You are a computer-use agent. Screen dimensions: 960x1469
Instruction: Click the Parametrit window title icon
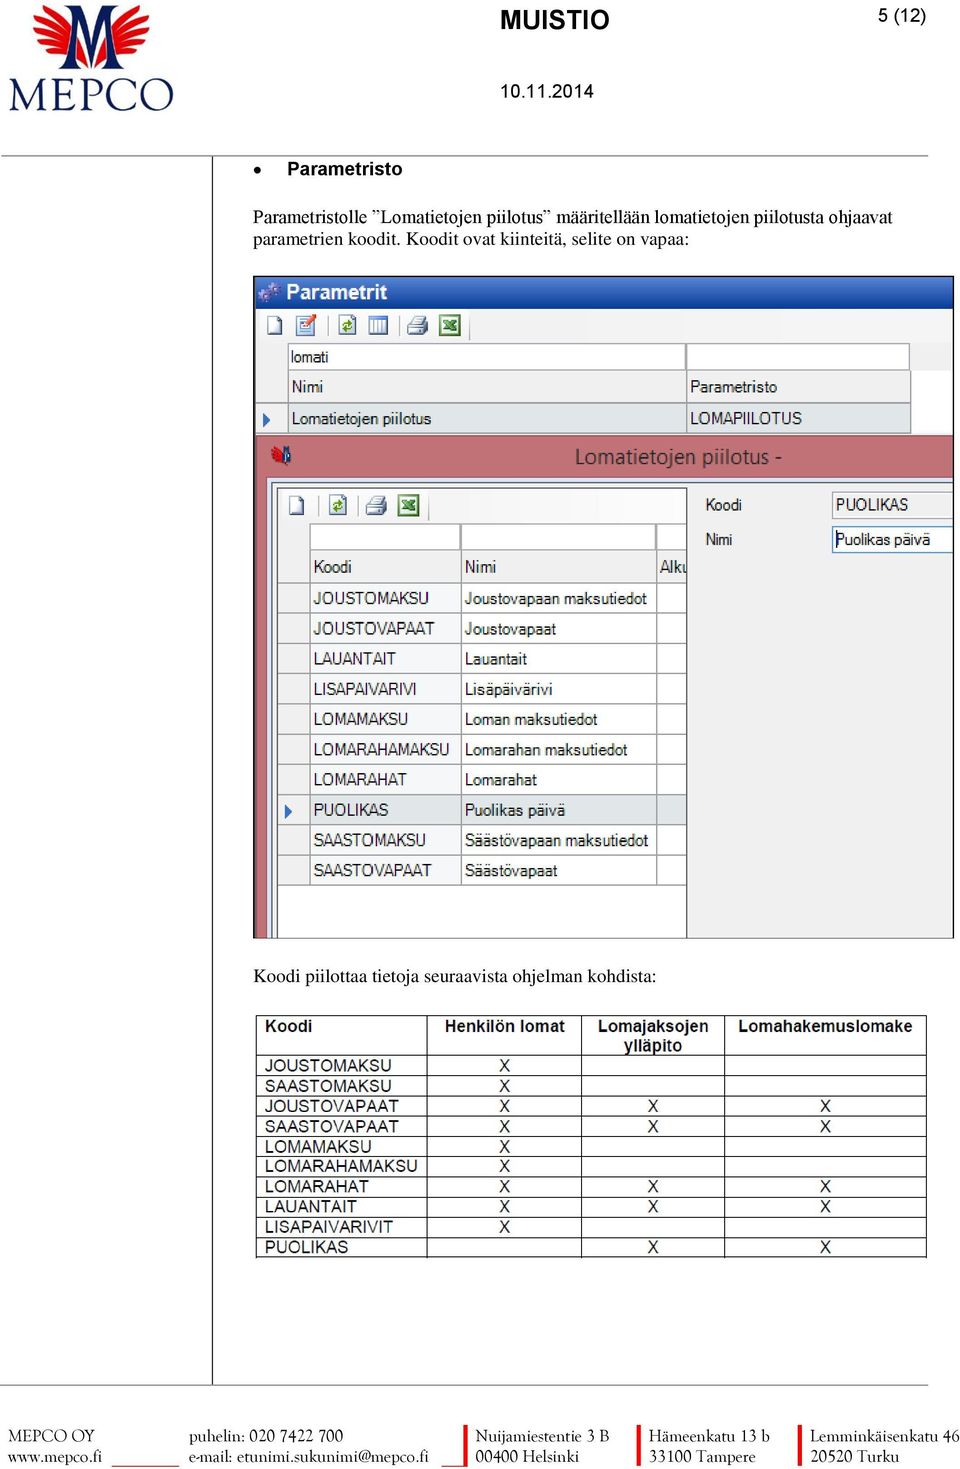coord(268,292)
